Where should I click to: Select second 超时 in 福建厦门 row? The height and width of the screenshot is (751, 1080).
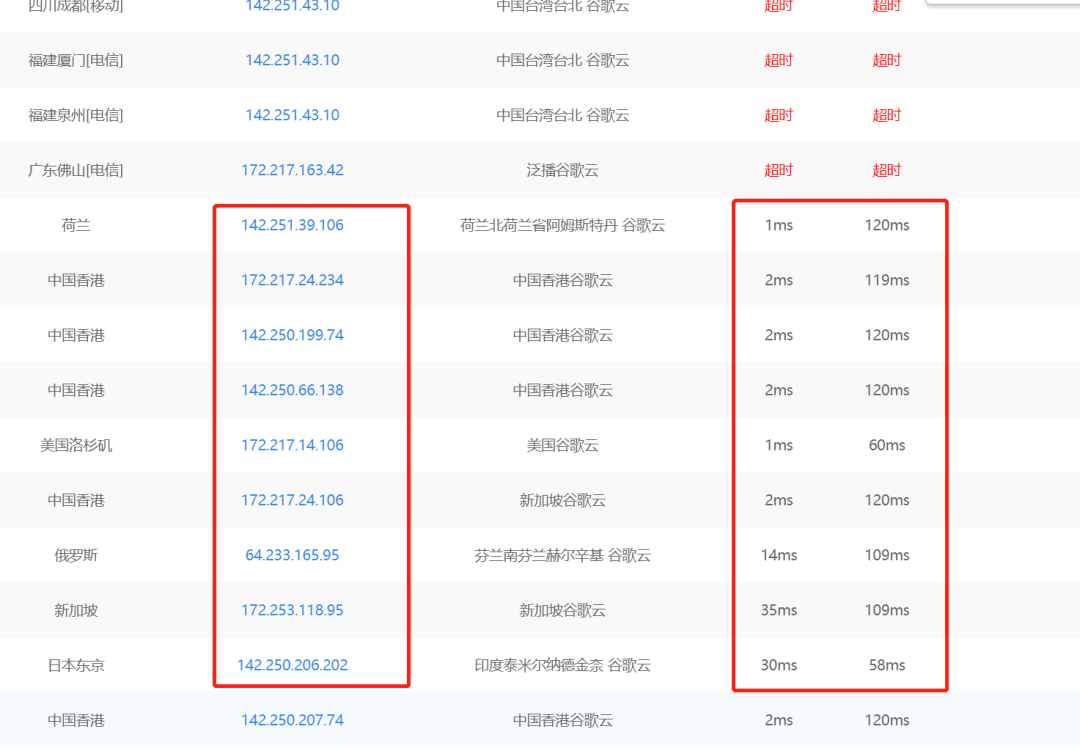pyautogui.click(x=887, y=61)
